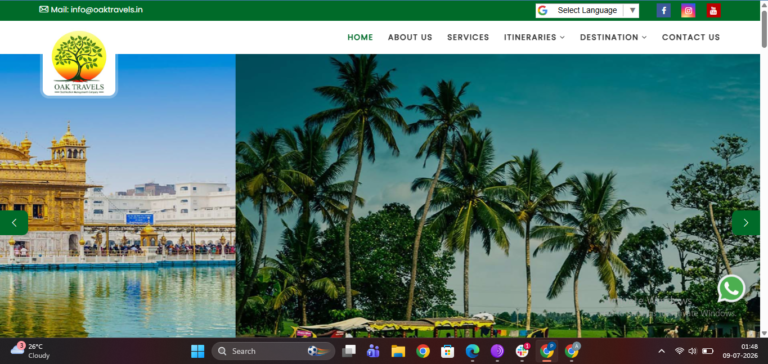Open the Facebook social icon
The height and width of the screenshot is (364, 768).
tap(663, 10)
